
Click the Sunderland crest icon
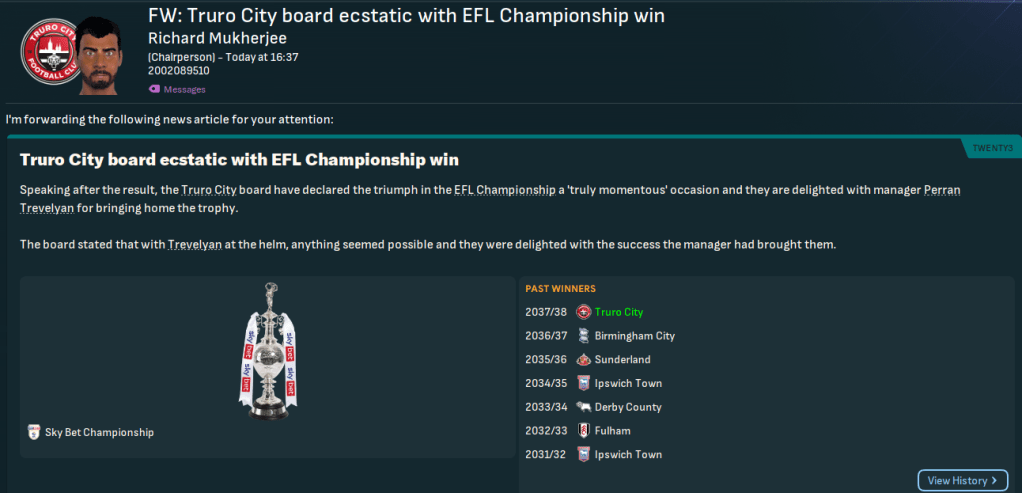(x=583, y=360)
